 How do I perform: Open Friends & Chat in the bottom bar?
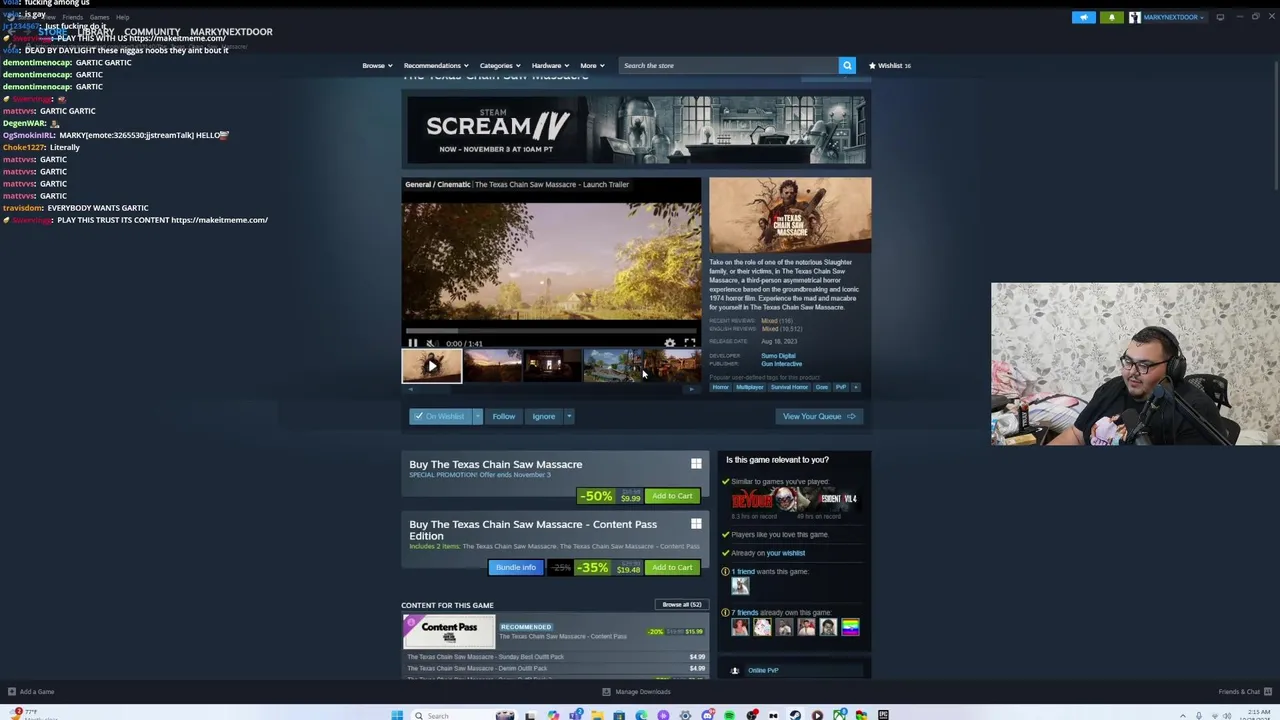click(x=1243, y=692)
